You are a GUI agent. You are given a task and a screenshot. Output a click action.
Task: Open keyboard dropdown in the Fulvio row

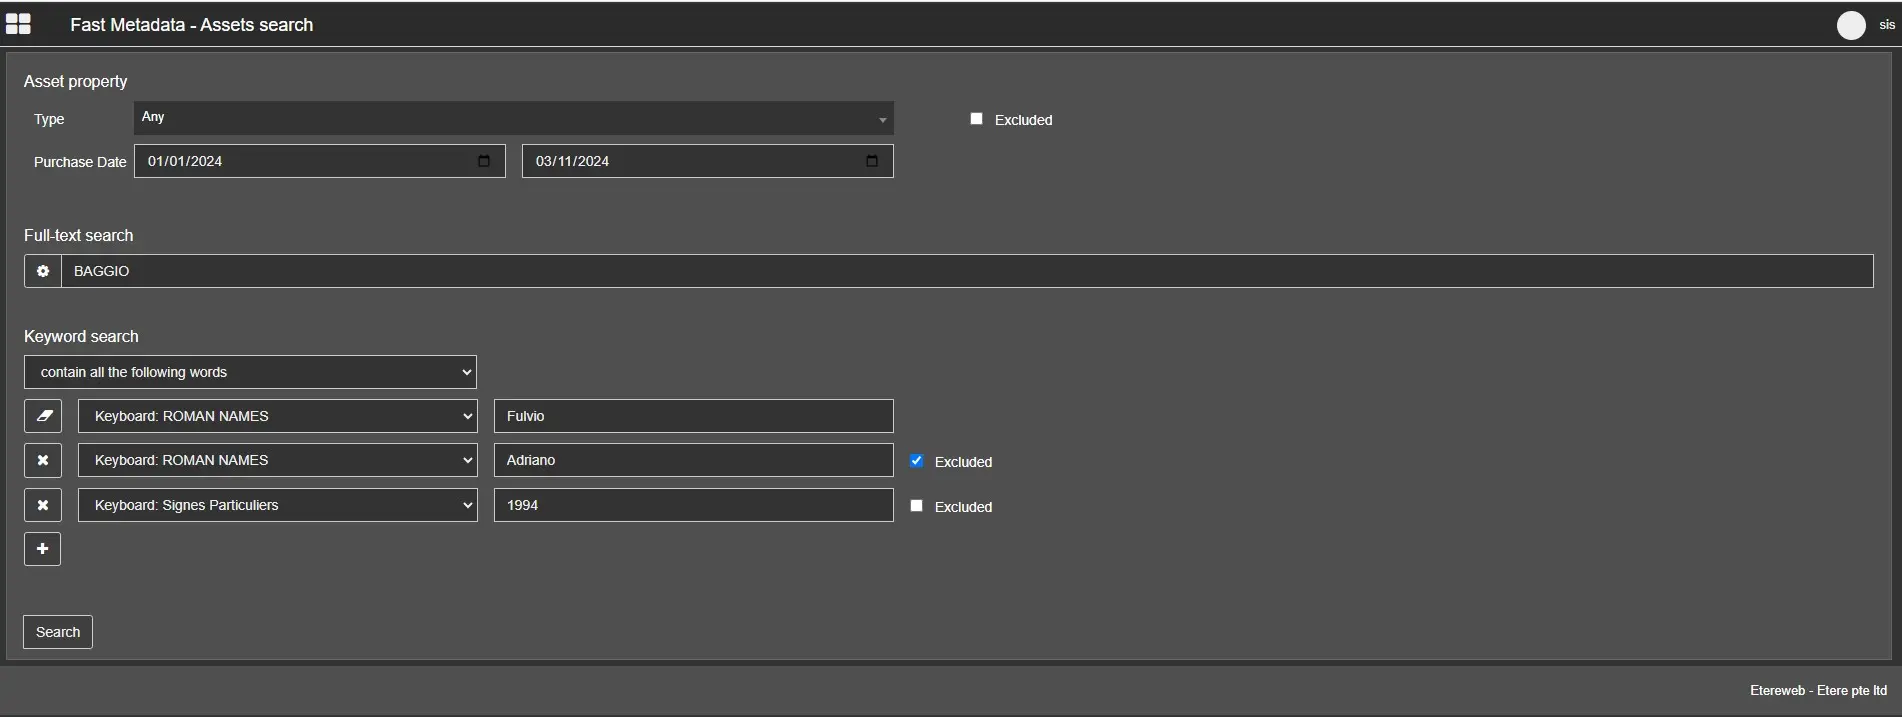[278, 416]
